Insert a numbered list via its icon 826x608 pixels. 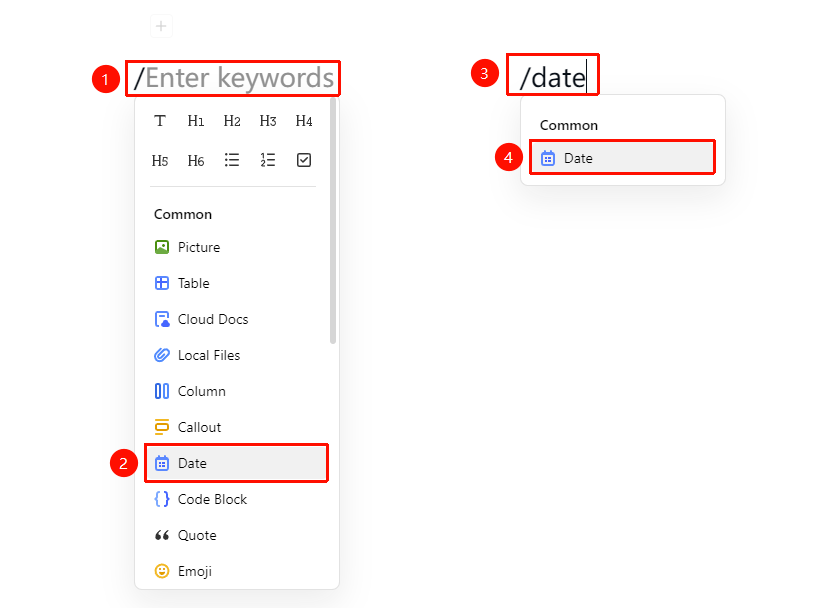point(268,160)
